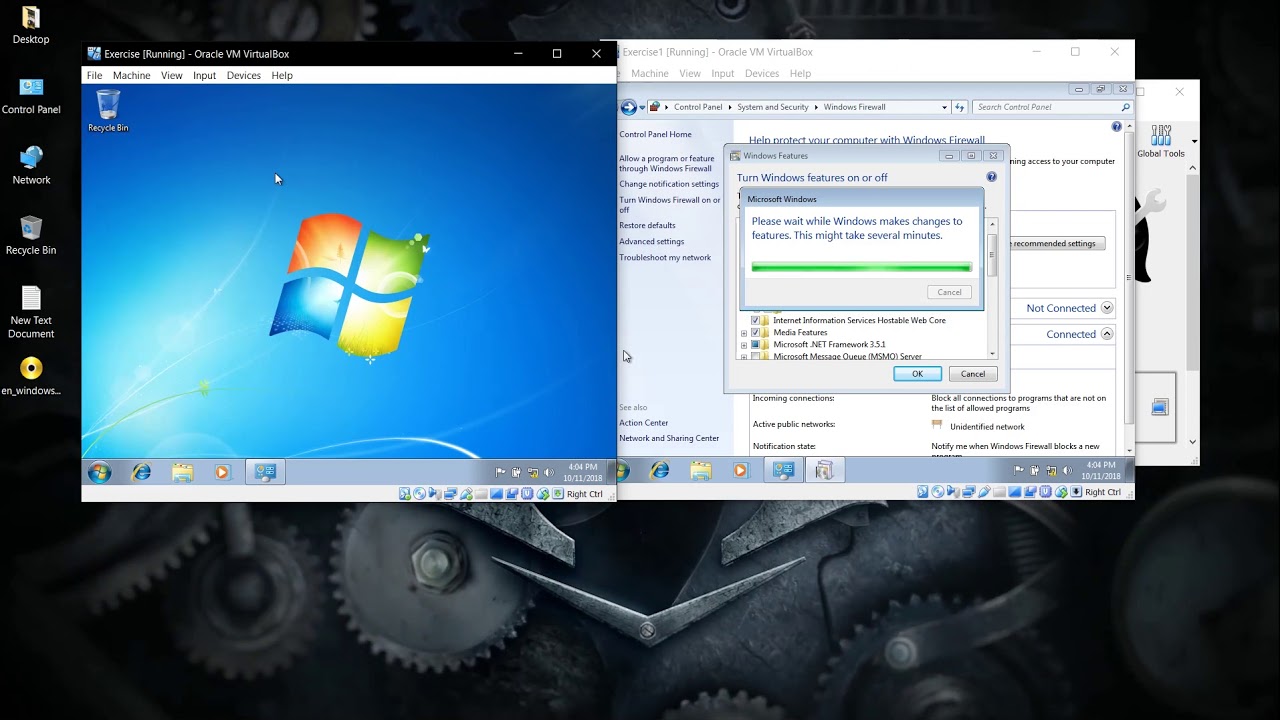Open Help menu in Exercise window
This screenshot has width=1280, height=720.
[282, 75]
